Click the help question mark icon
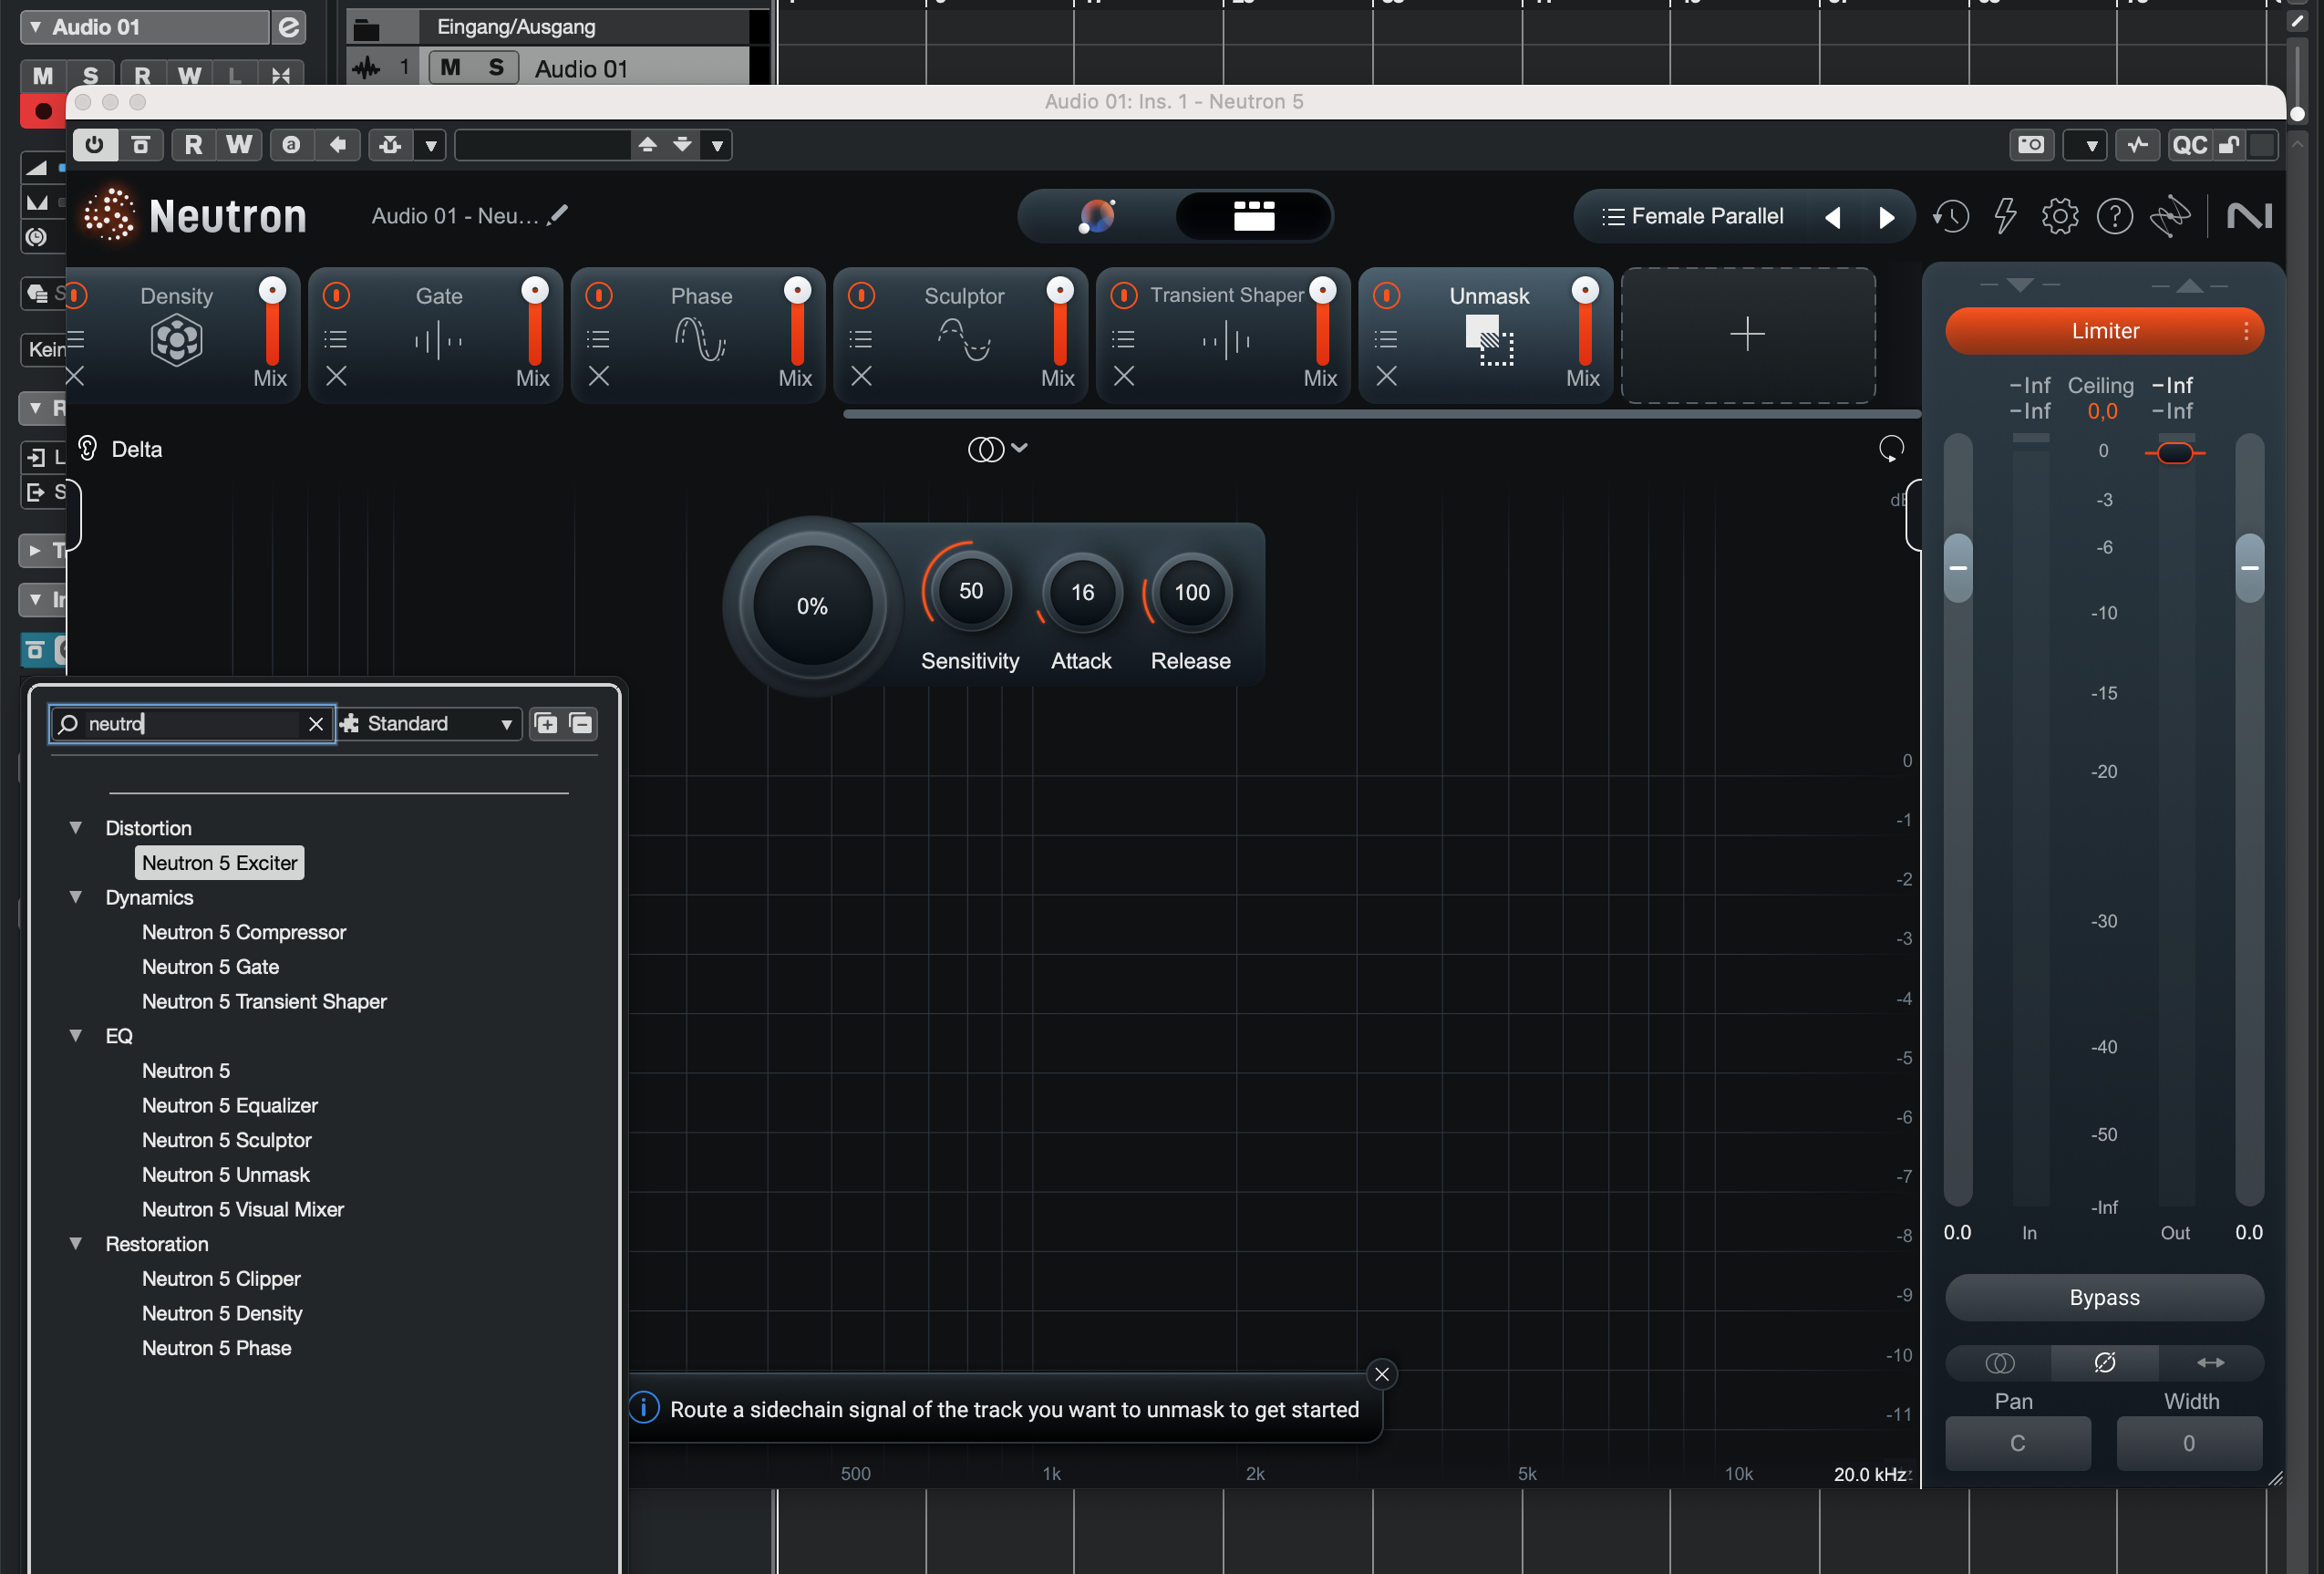 click(2115, 216)
